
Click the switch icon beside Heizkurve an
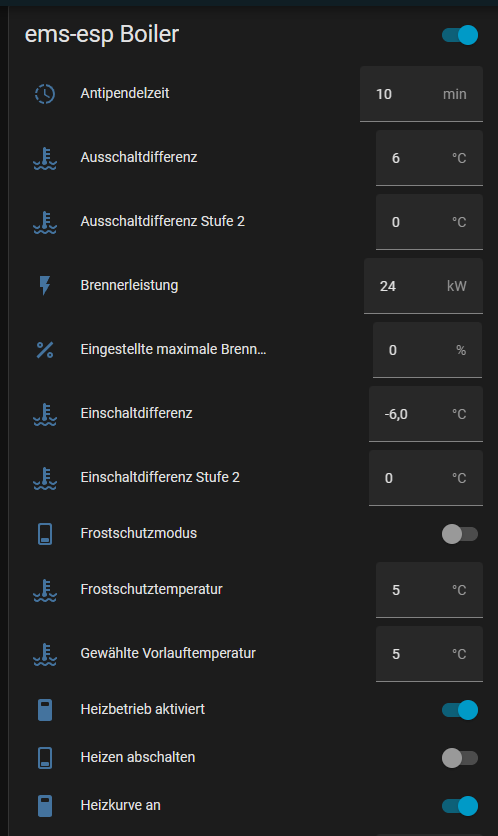coord(45,806)
